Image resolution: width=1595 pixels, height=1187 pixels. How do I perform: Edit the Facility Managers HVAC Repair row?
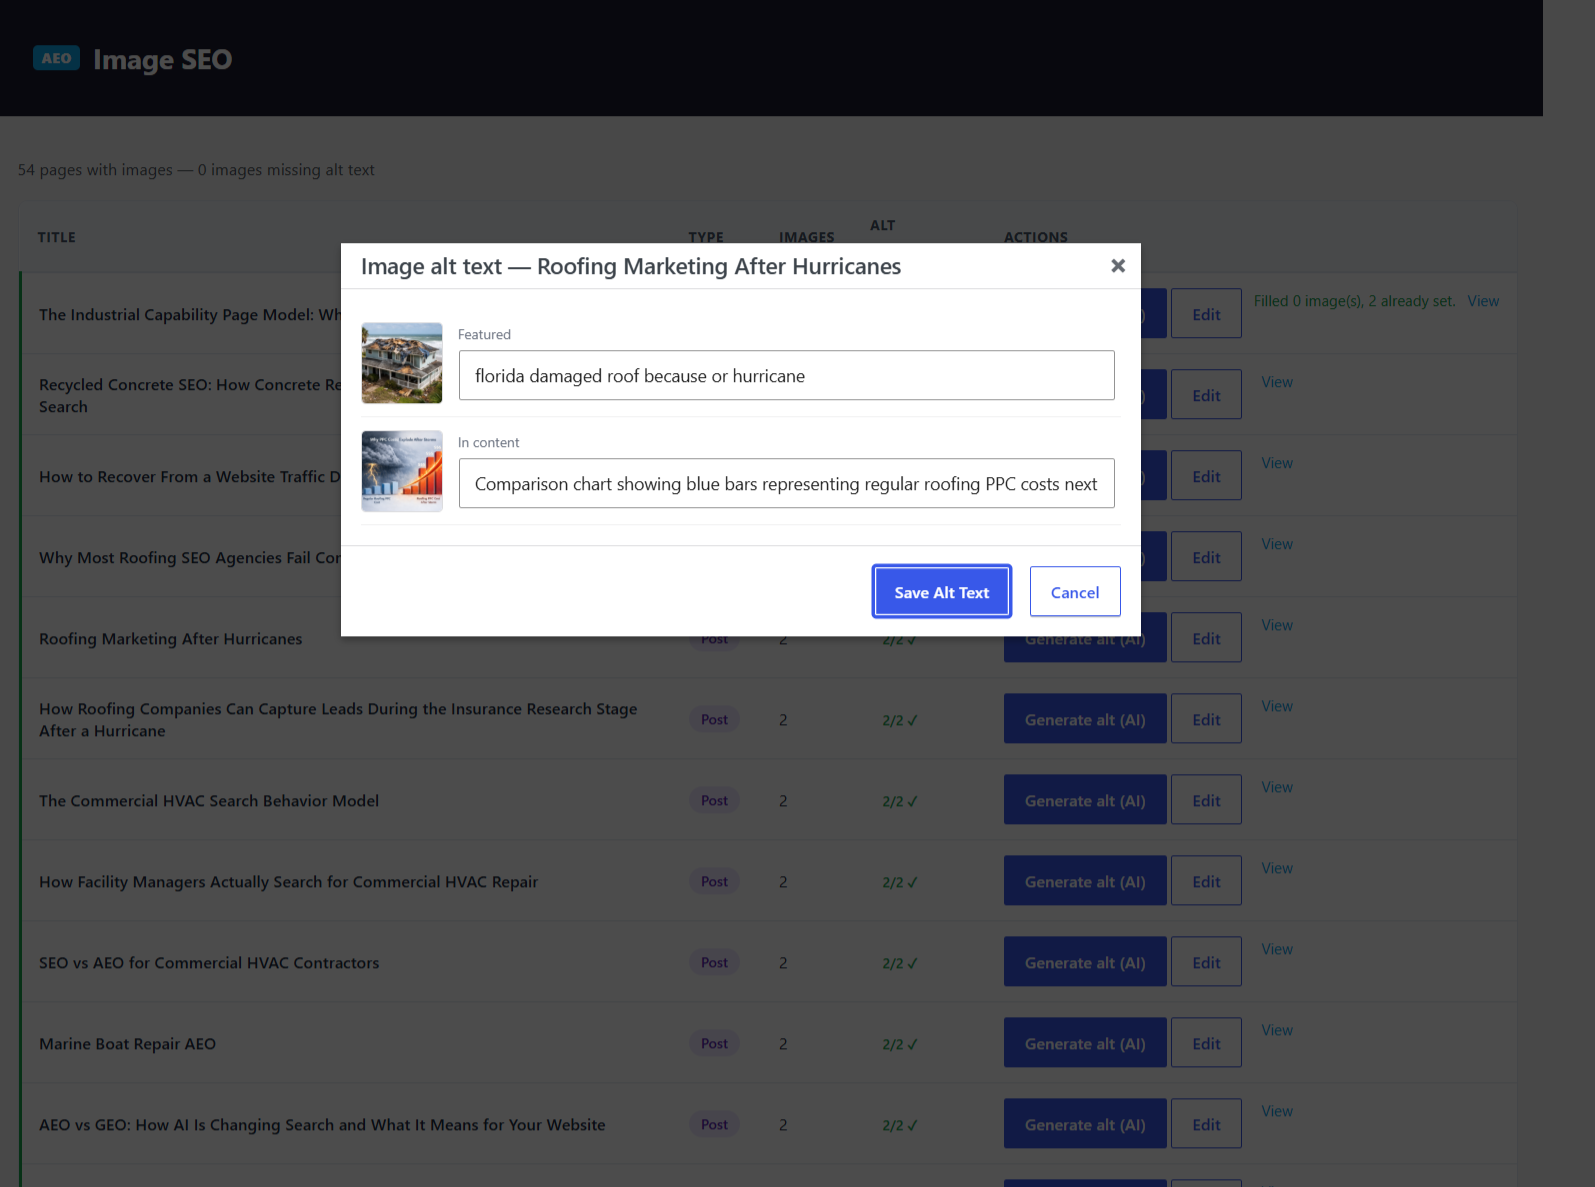(x=1206, y=881)
